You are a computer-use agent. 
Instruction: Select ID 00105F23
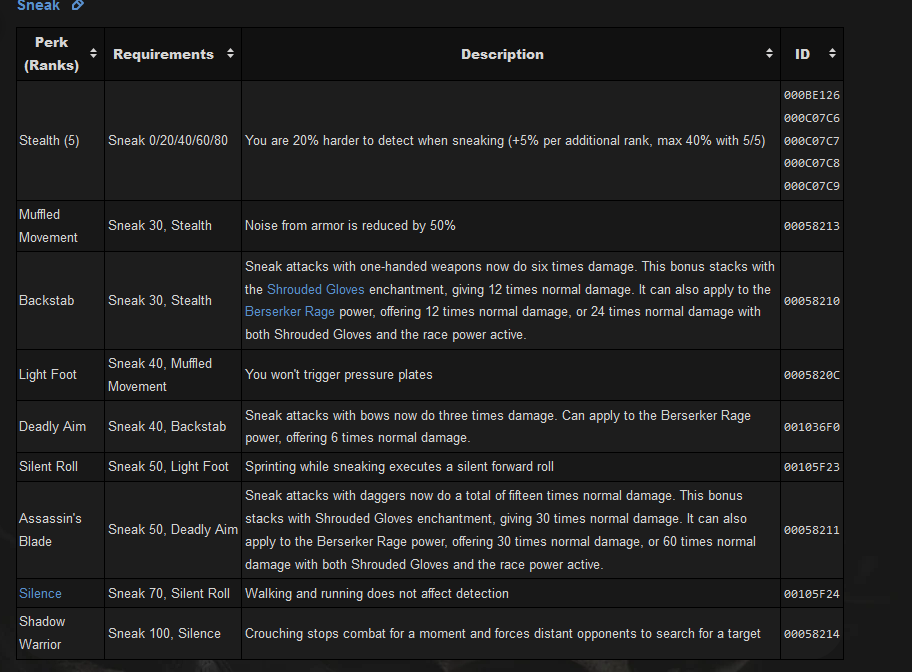pos(811,467)
